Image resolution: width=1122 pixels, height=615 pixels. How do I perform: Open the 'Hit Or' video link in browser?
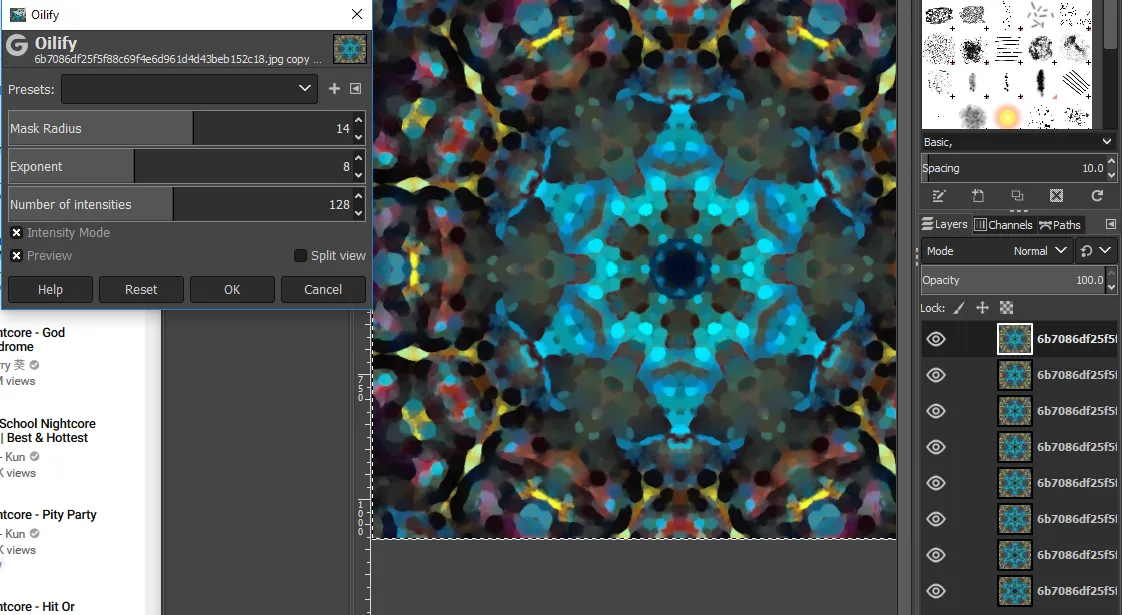click(37, 606)
